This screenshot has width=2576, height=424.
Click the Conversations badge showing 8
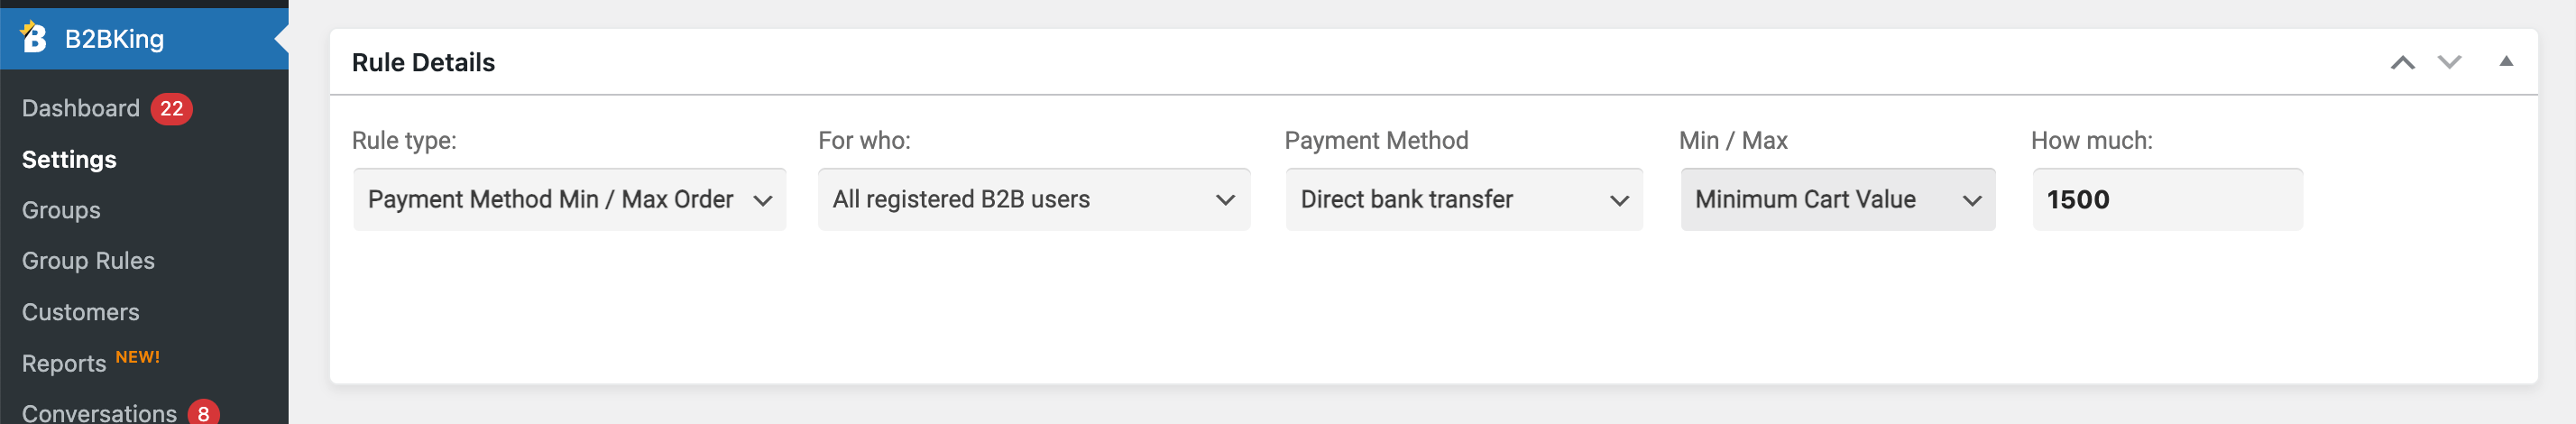(x=203, y=412)
